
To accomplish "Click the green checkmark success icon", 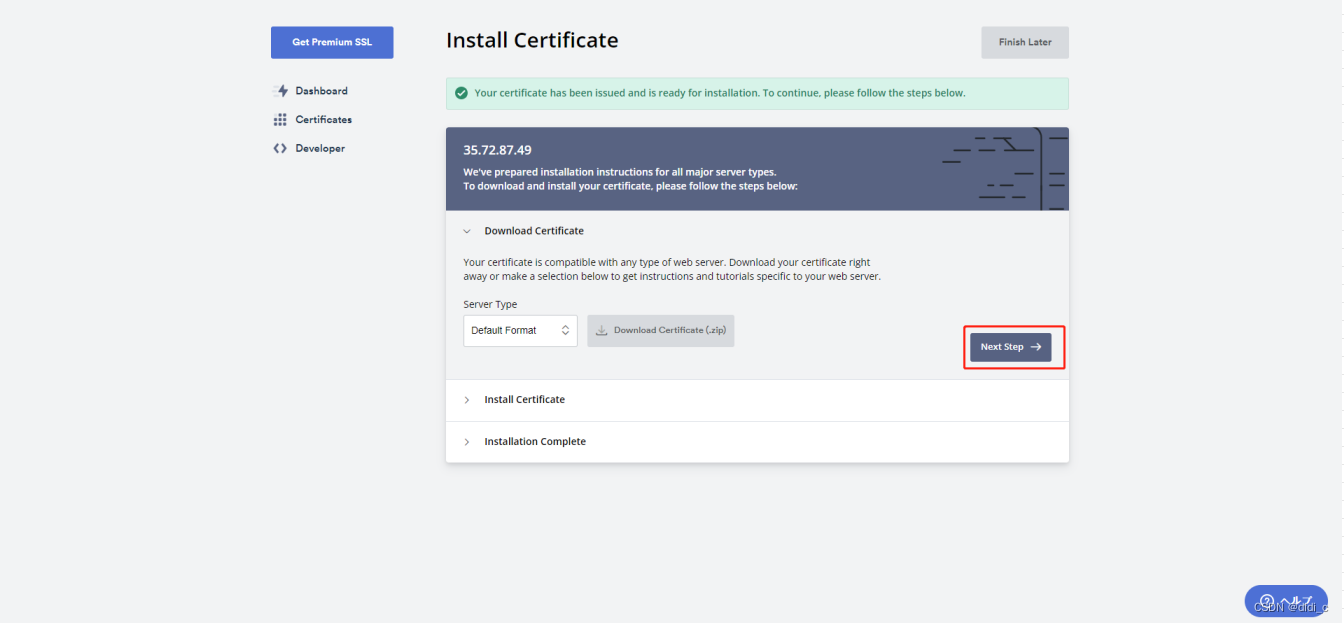I will [x=461, y=93].
